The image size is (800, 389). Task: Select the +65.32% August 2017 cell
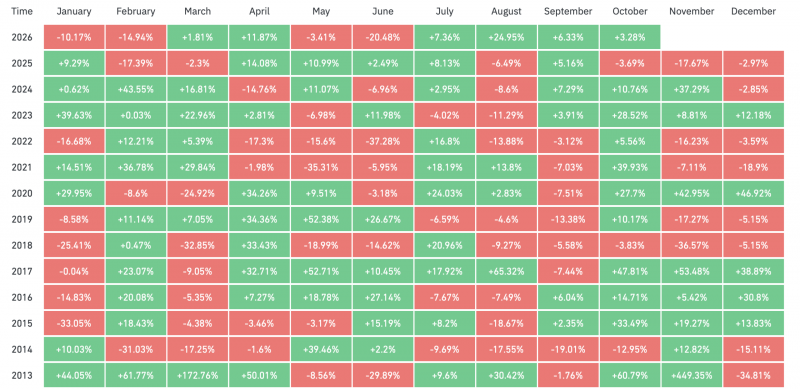tap(506, 271)
